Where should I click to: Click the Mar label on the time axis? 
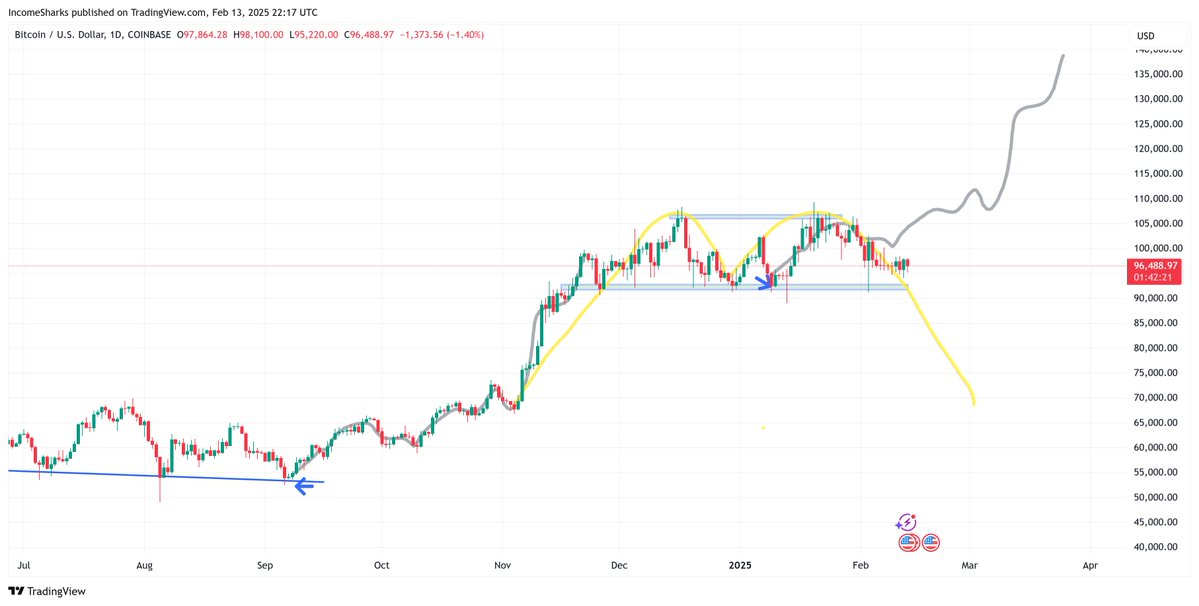(x=970, y=565)
